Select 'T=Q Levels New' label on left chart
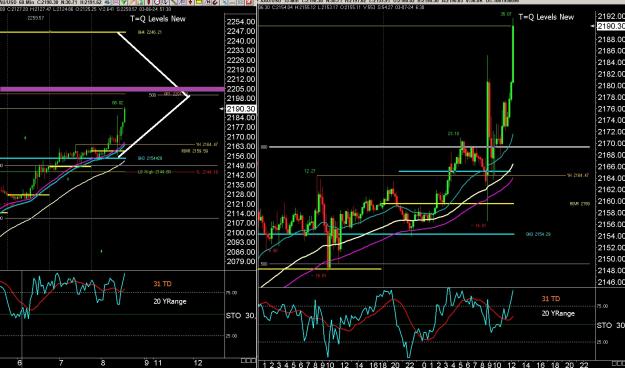The image size is (625, 368). tap(158, 18)
